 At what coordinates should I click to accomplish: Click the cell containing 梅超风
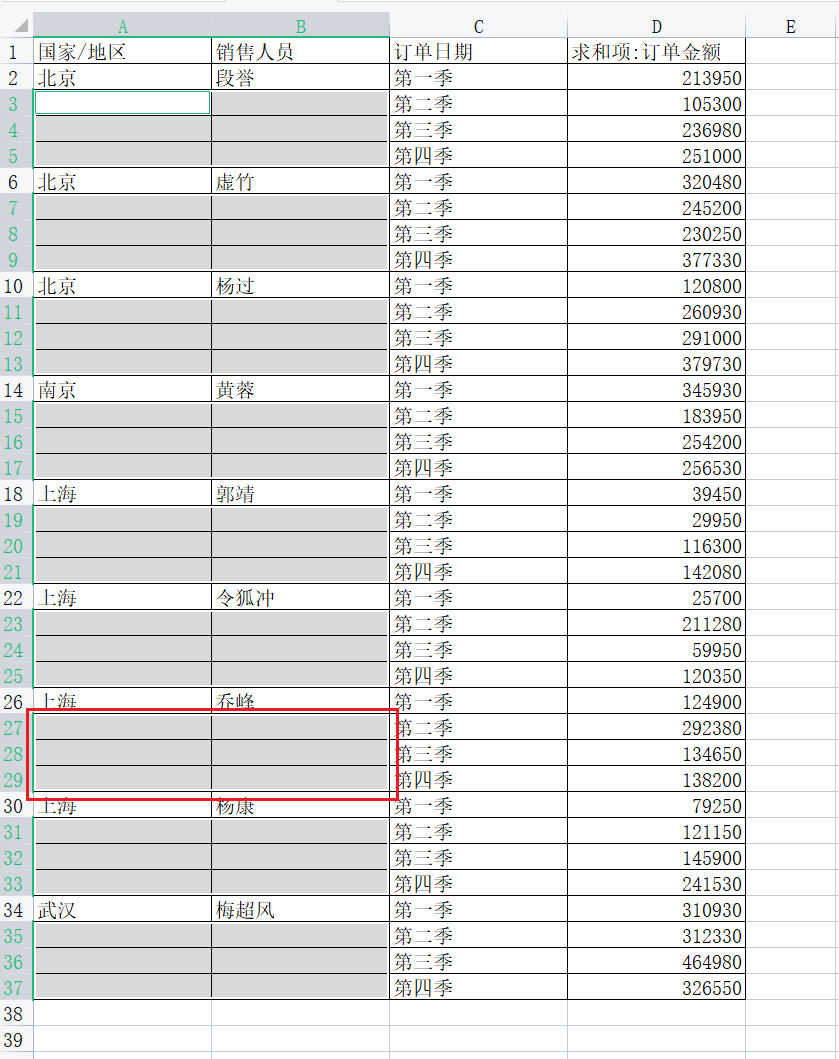coord(300,910)
